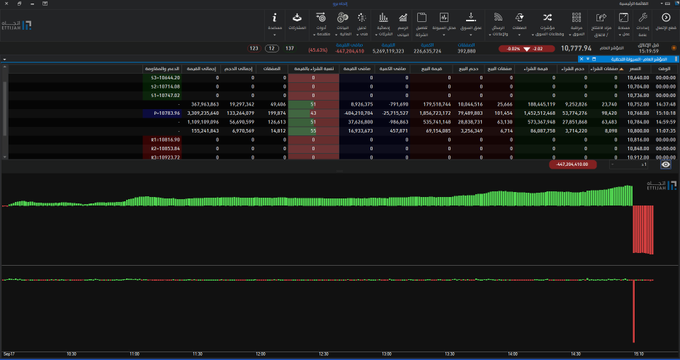
Task: Click the Buy Value (قيمة الشراء) column header
Action: point(536,69)
